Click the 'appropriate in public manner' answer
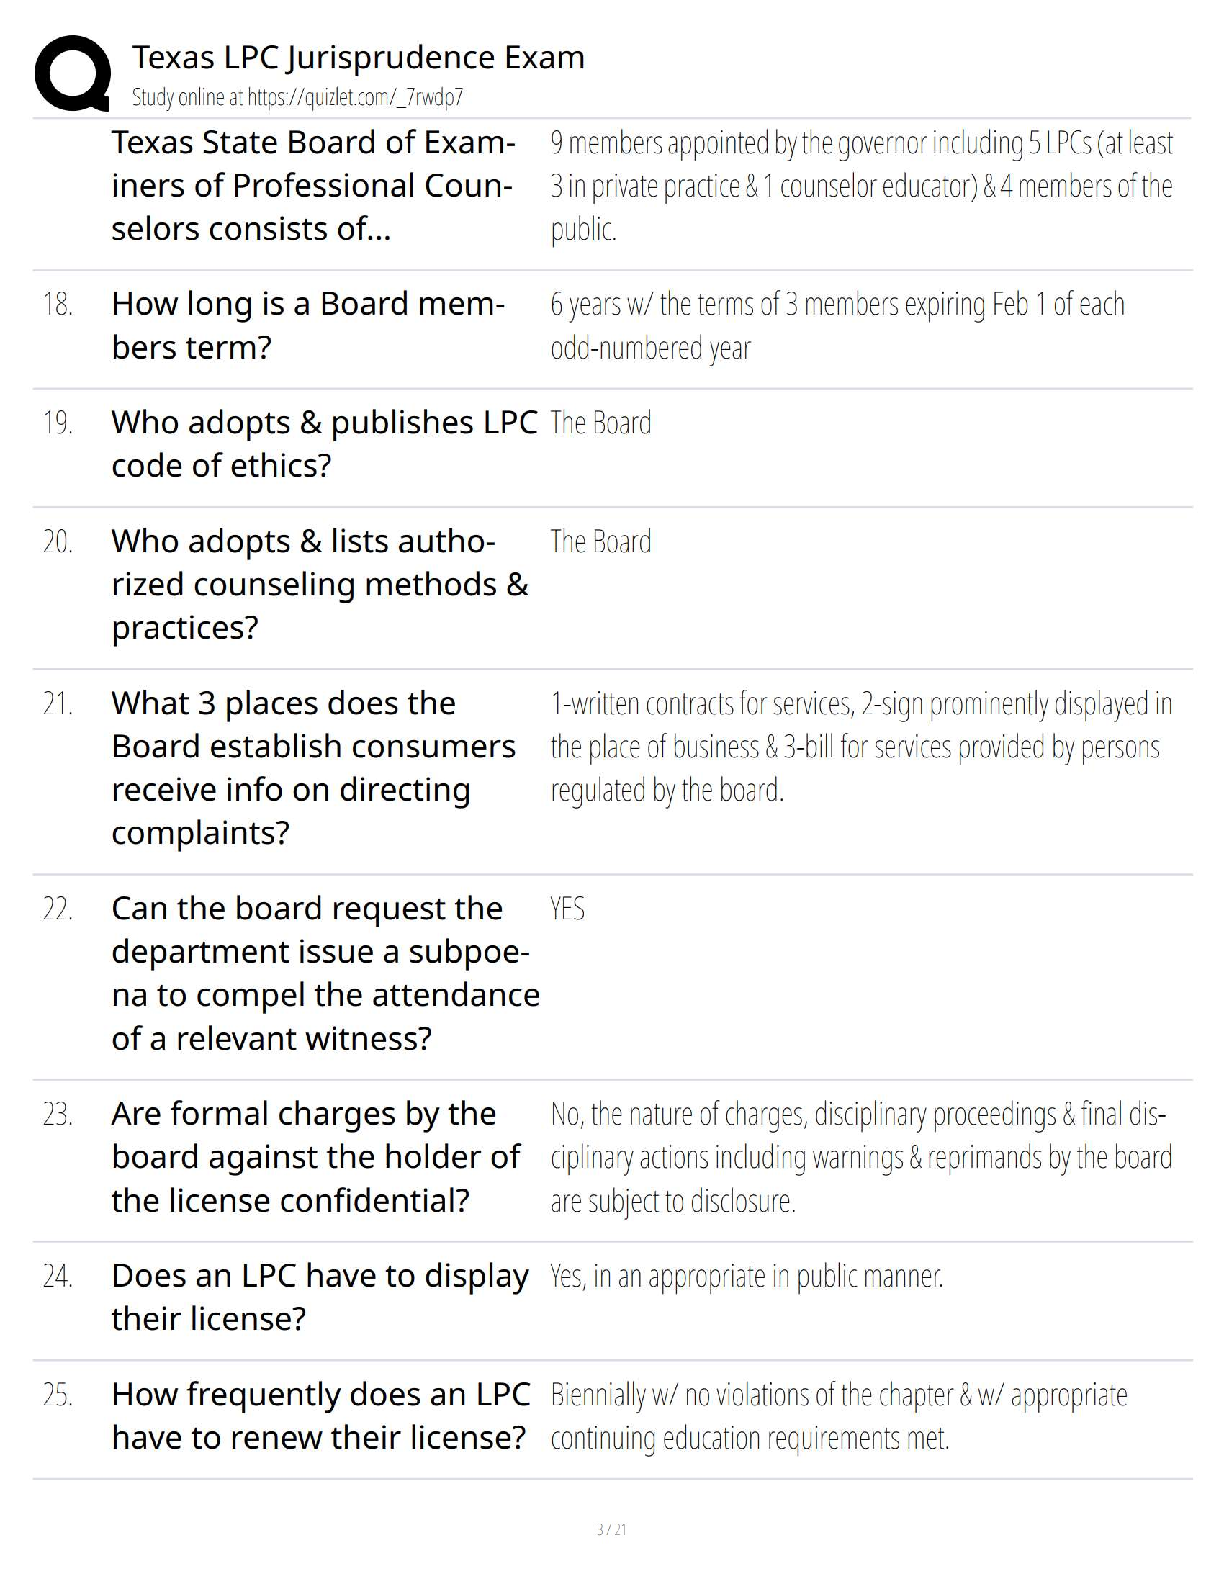 pos(746,1277)
